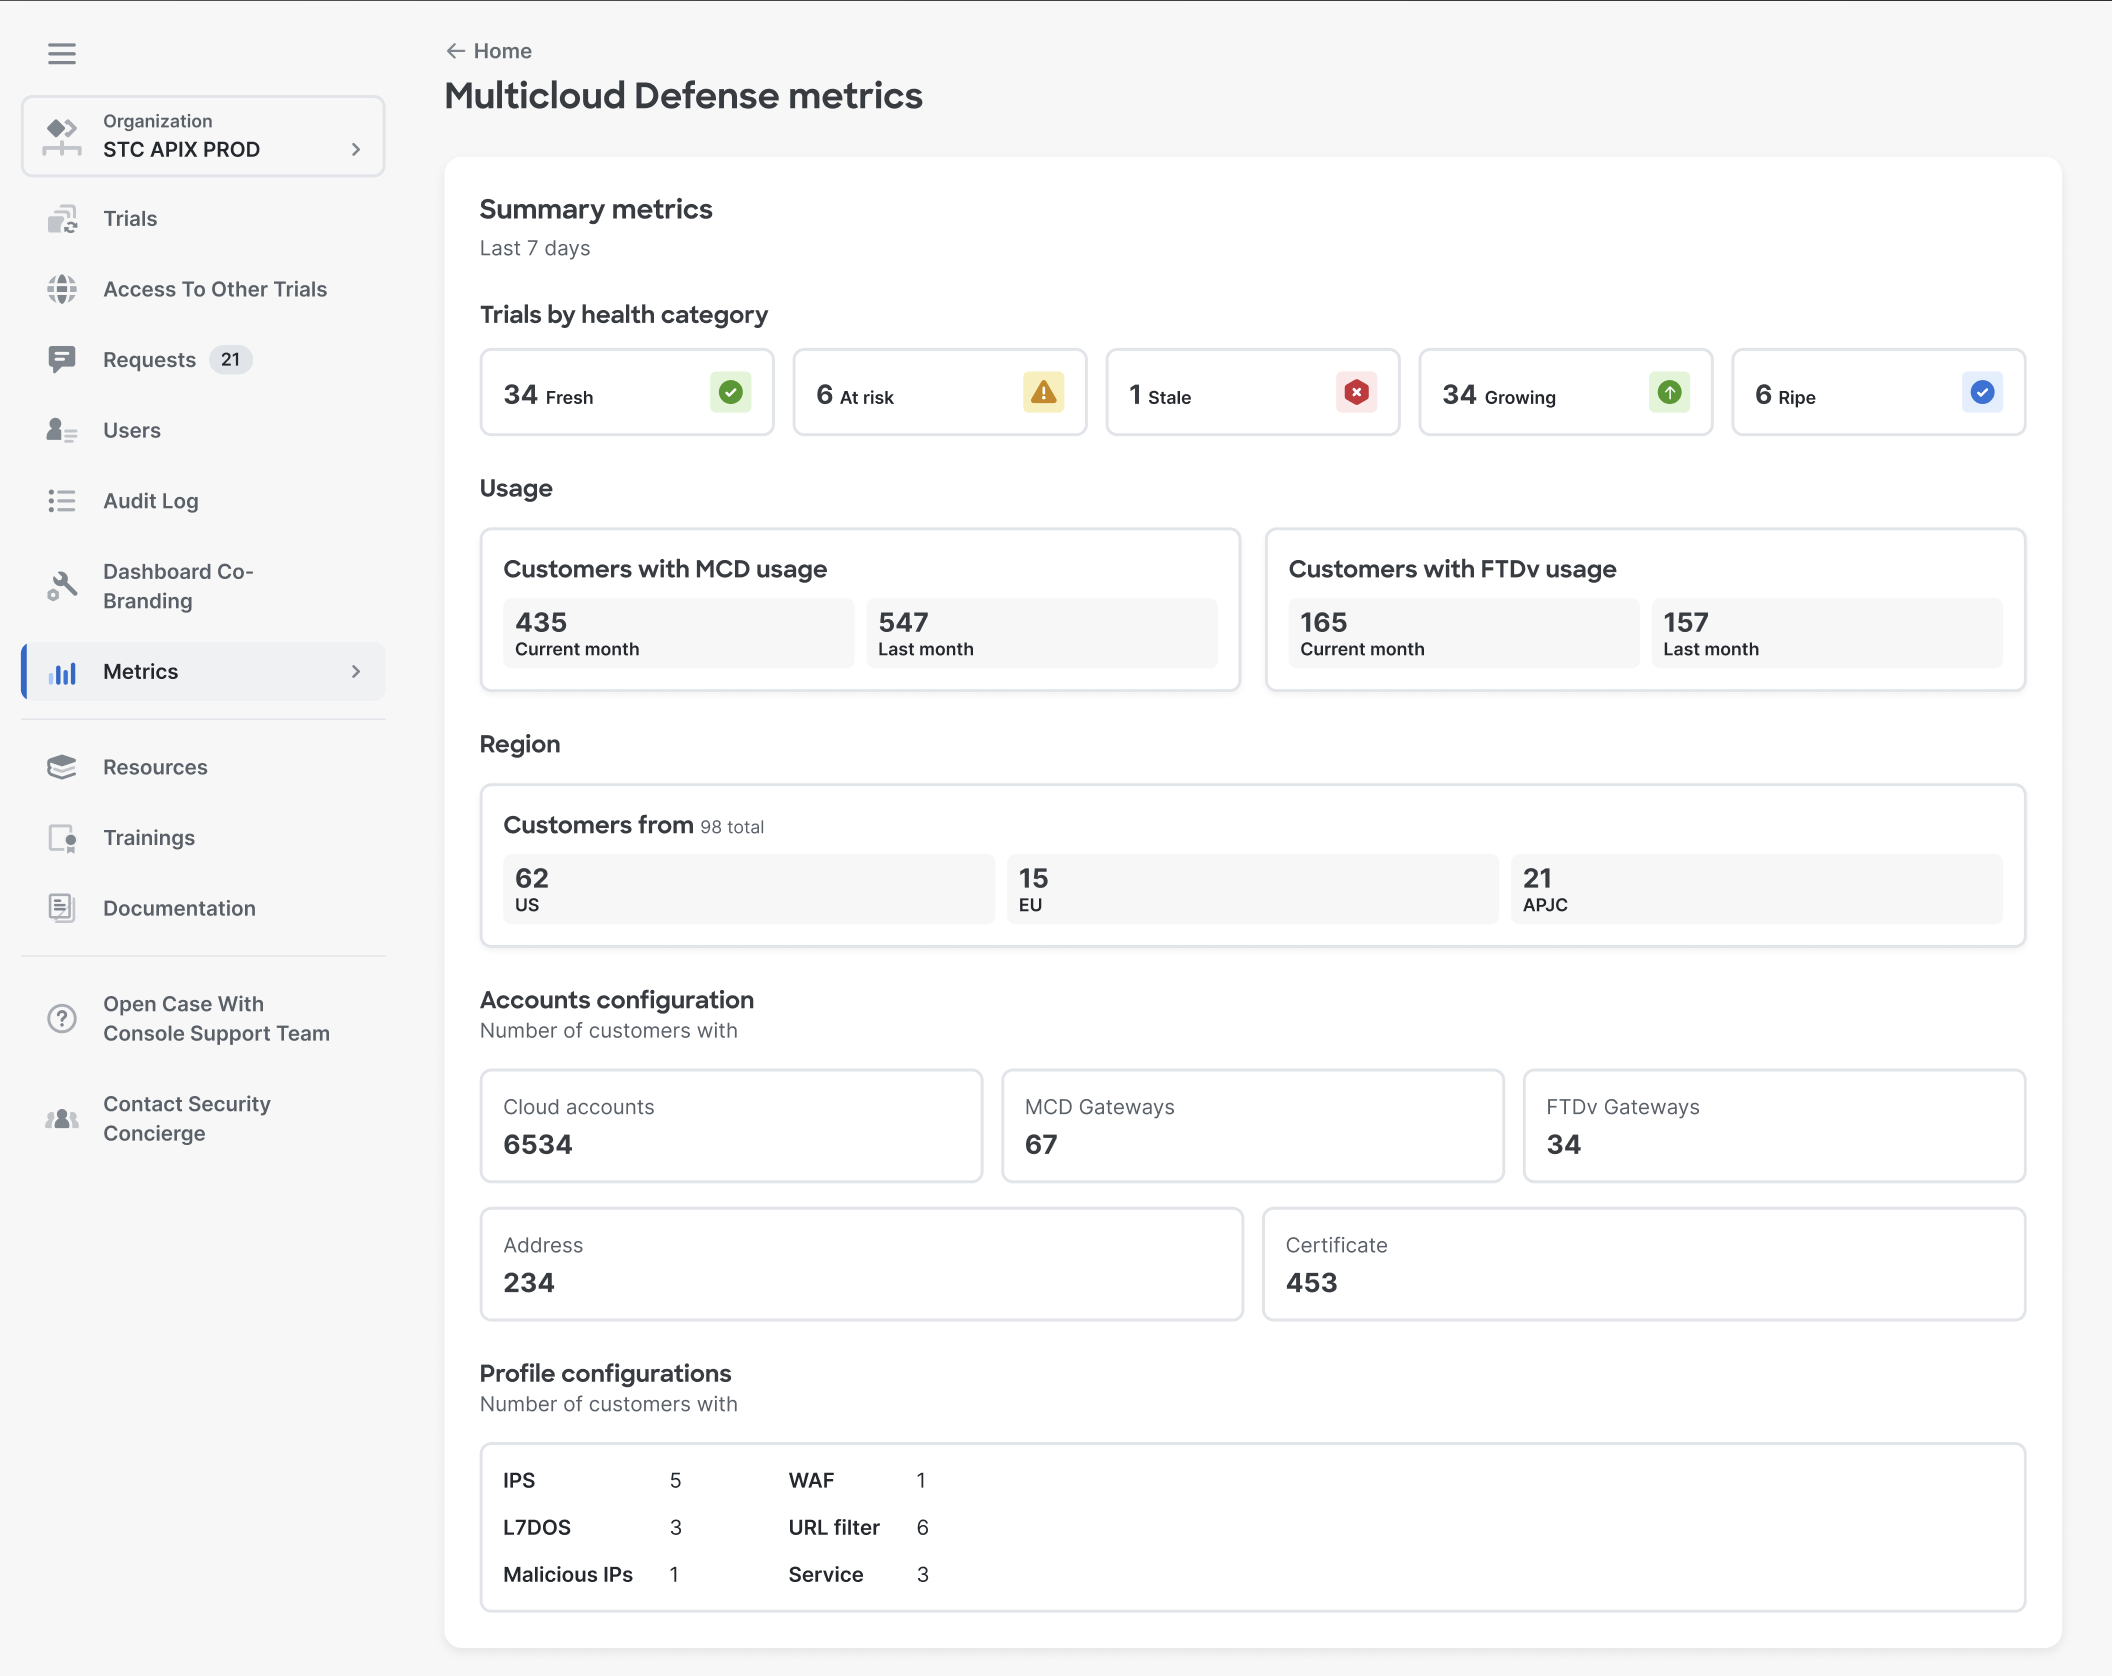Click the Users icon in sidebar

[62, 431]
